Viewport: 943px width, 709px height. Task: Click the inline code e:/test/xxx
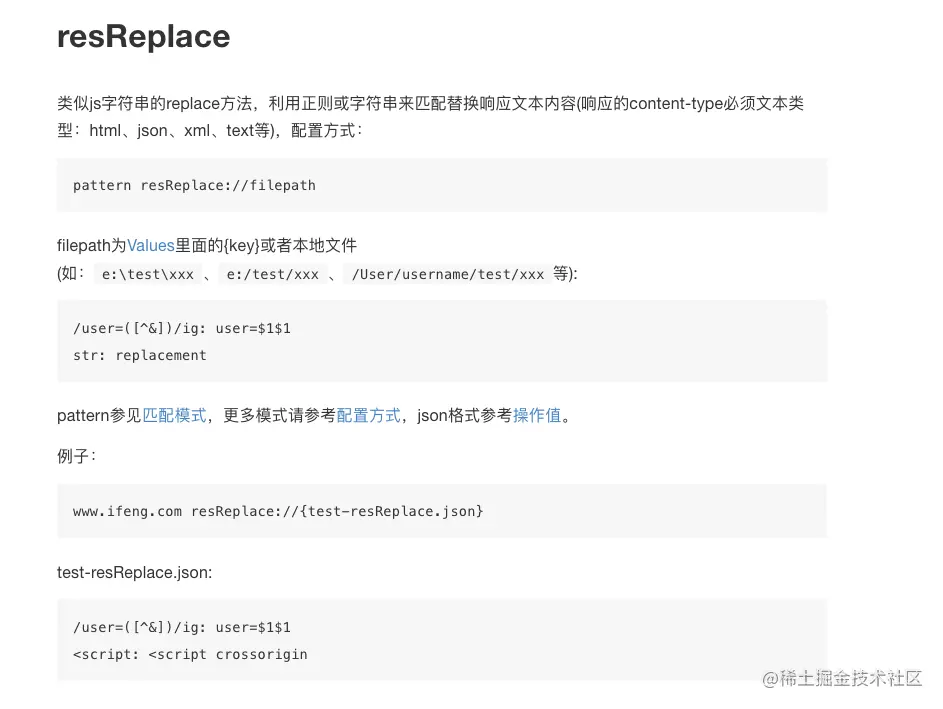(272, 274)
